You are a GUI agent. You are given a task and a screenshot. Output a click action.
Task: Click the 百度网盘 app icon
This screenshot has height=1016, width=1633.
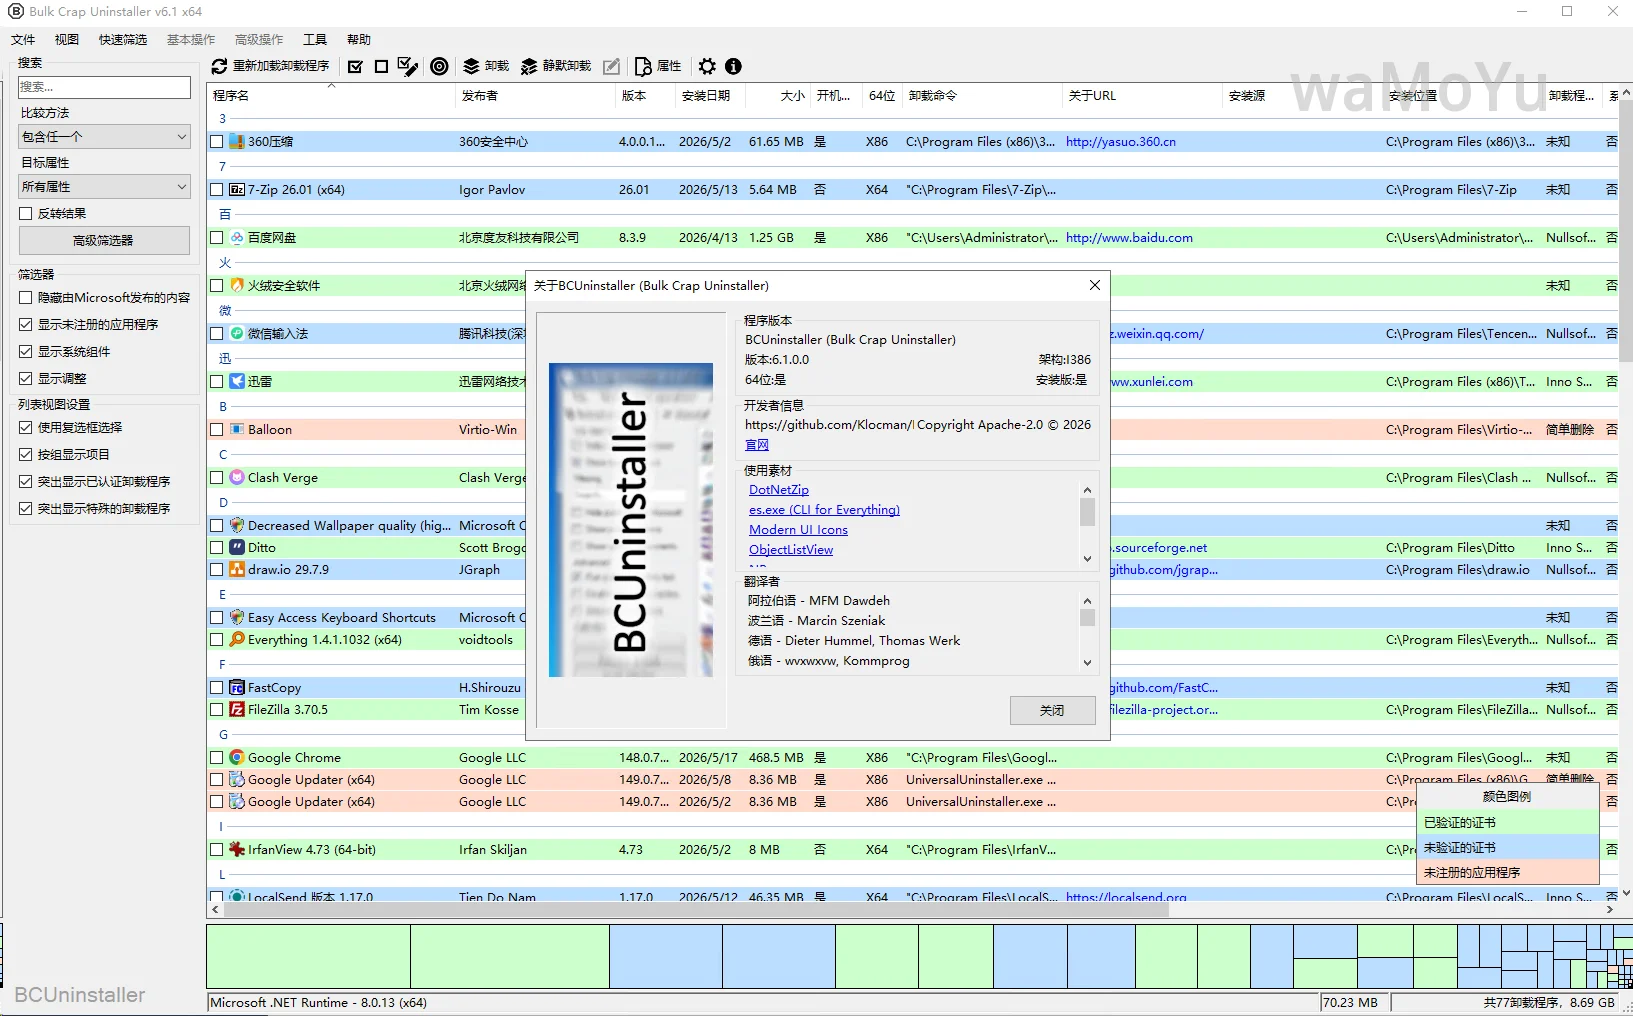(x=237, y=238)
